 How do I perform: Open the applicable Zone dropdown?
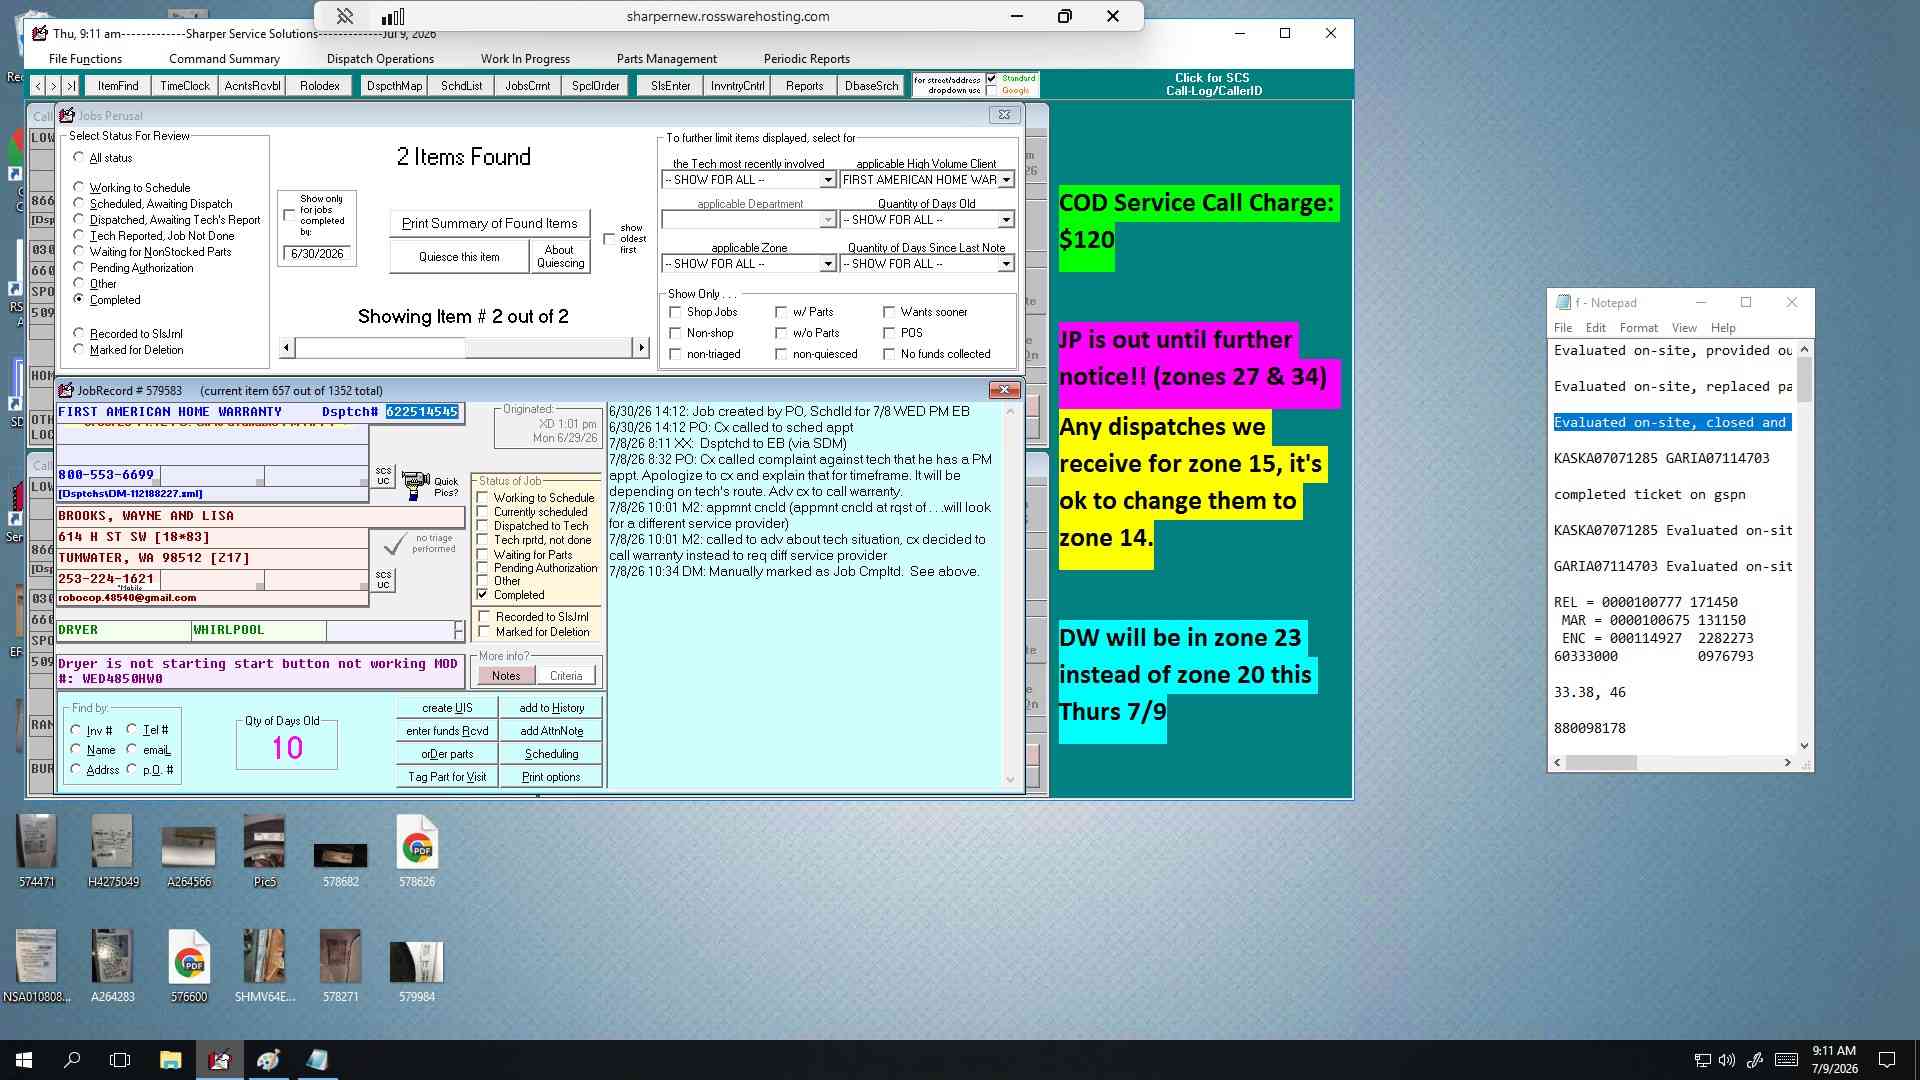pyautogui.click(x=828, y=264)
